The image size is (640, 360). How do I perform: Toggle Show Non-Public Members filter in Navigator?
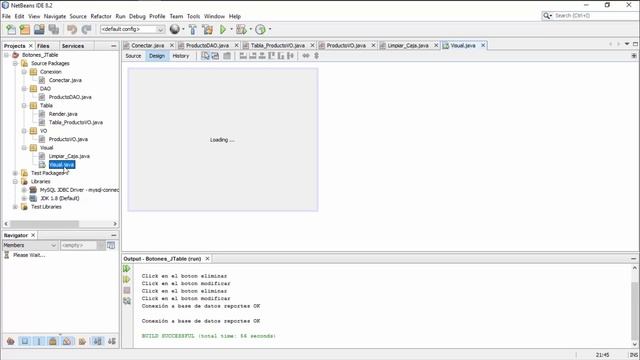pos(53,341)
